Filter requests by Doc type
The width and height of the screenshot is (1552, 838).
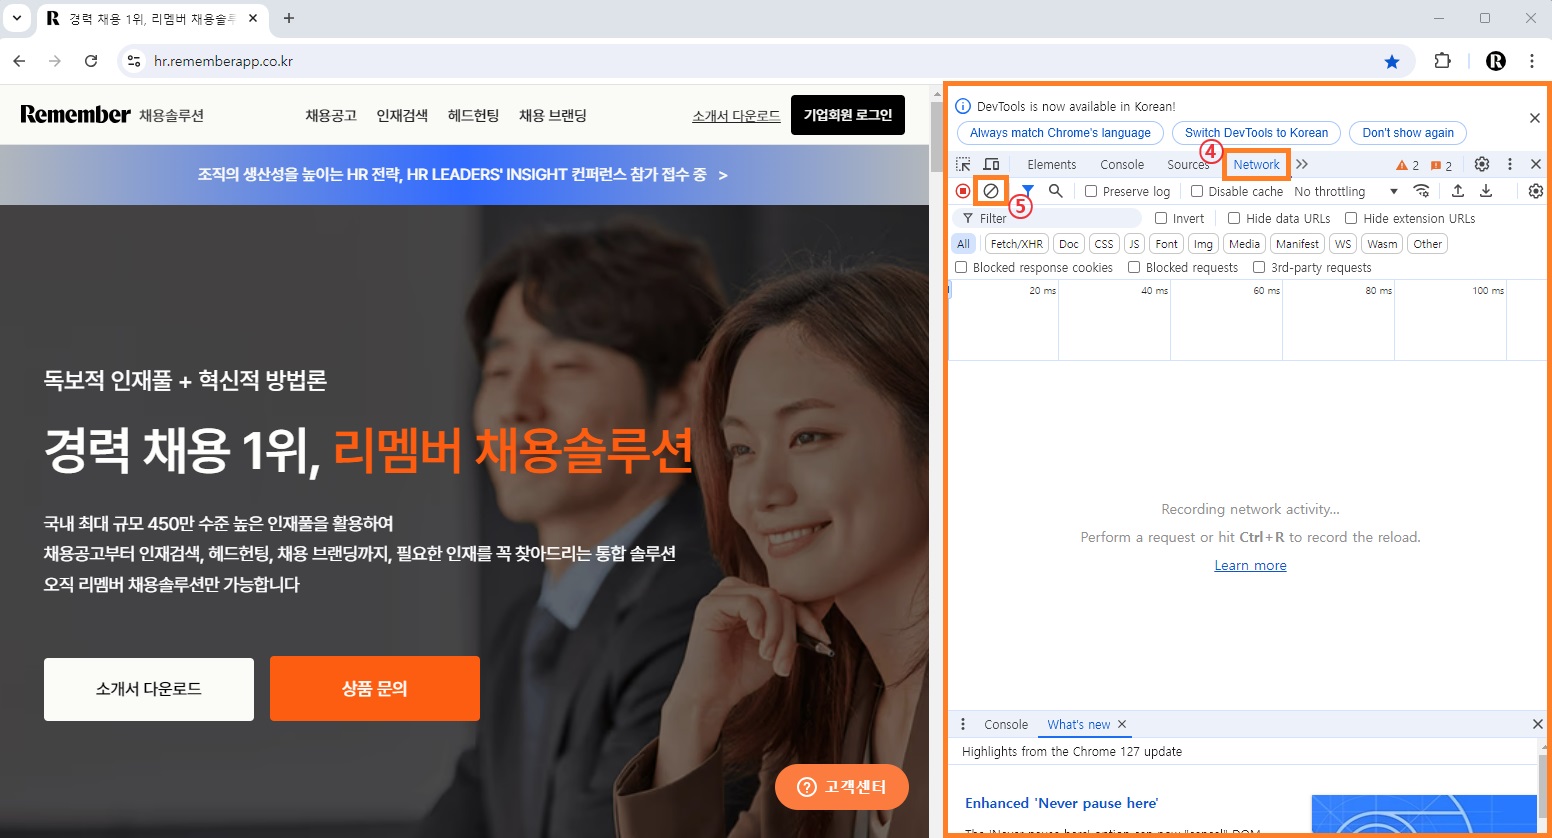[1069, 244]
